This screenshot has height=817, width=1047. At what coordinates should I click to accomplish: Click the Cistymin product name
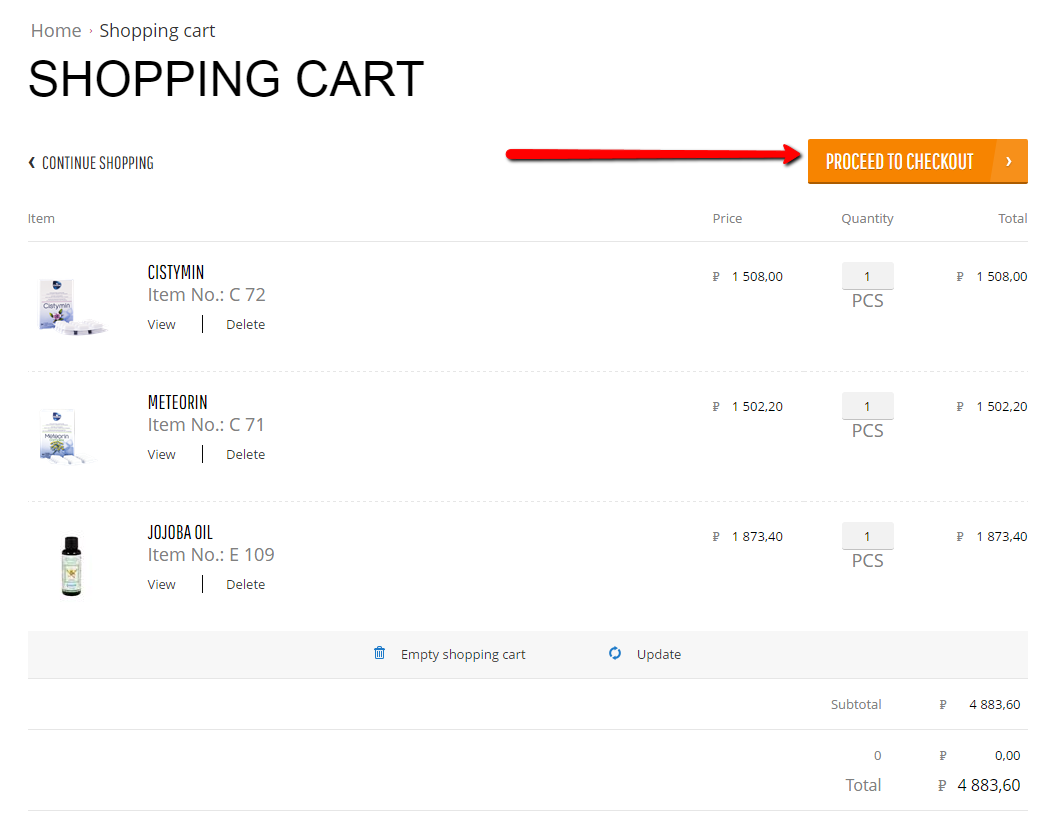coord(176,272)
